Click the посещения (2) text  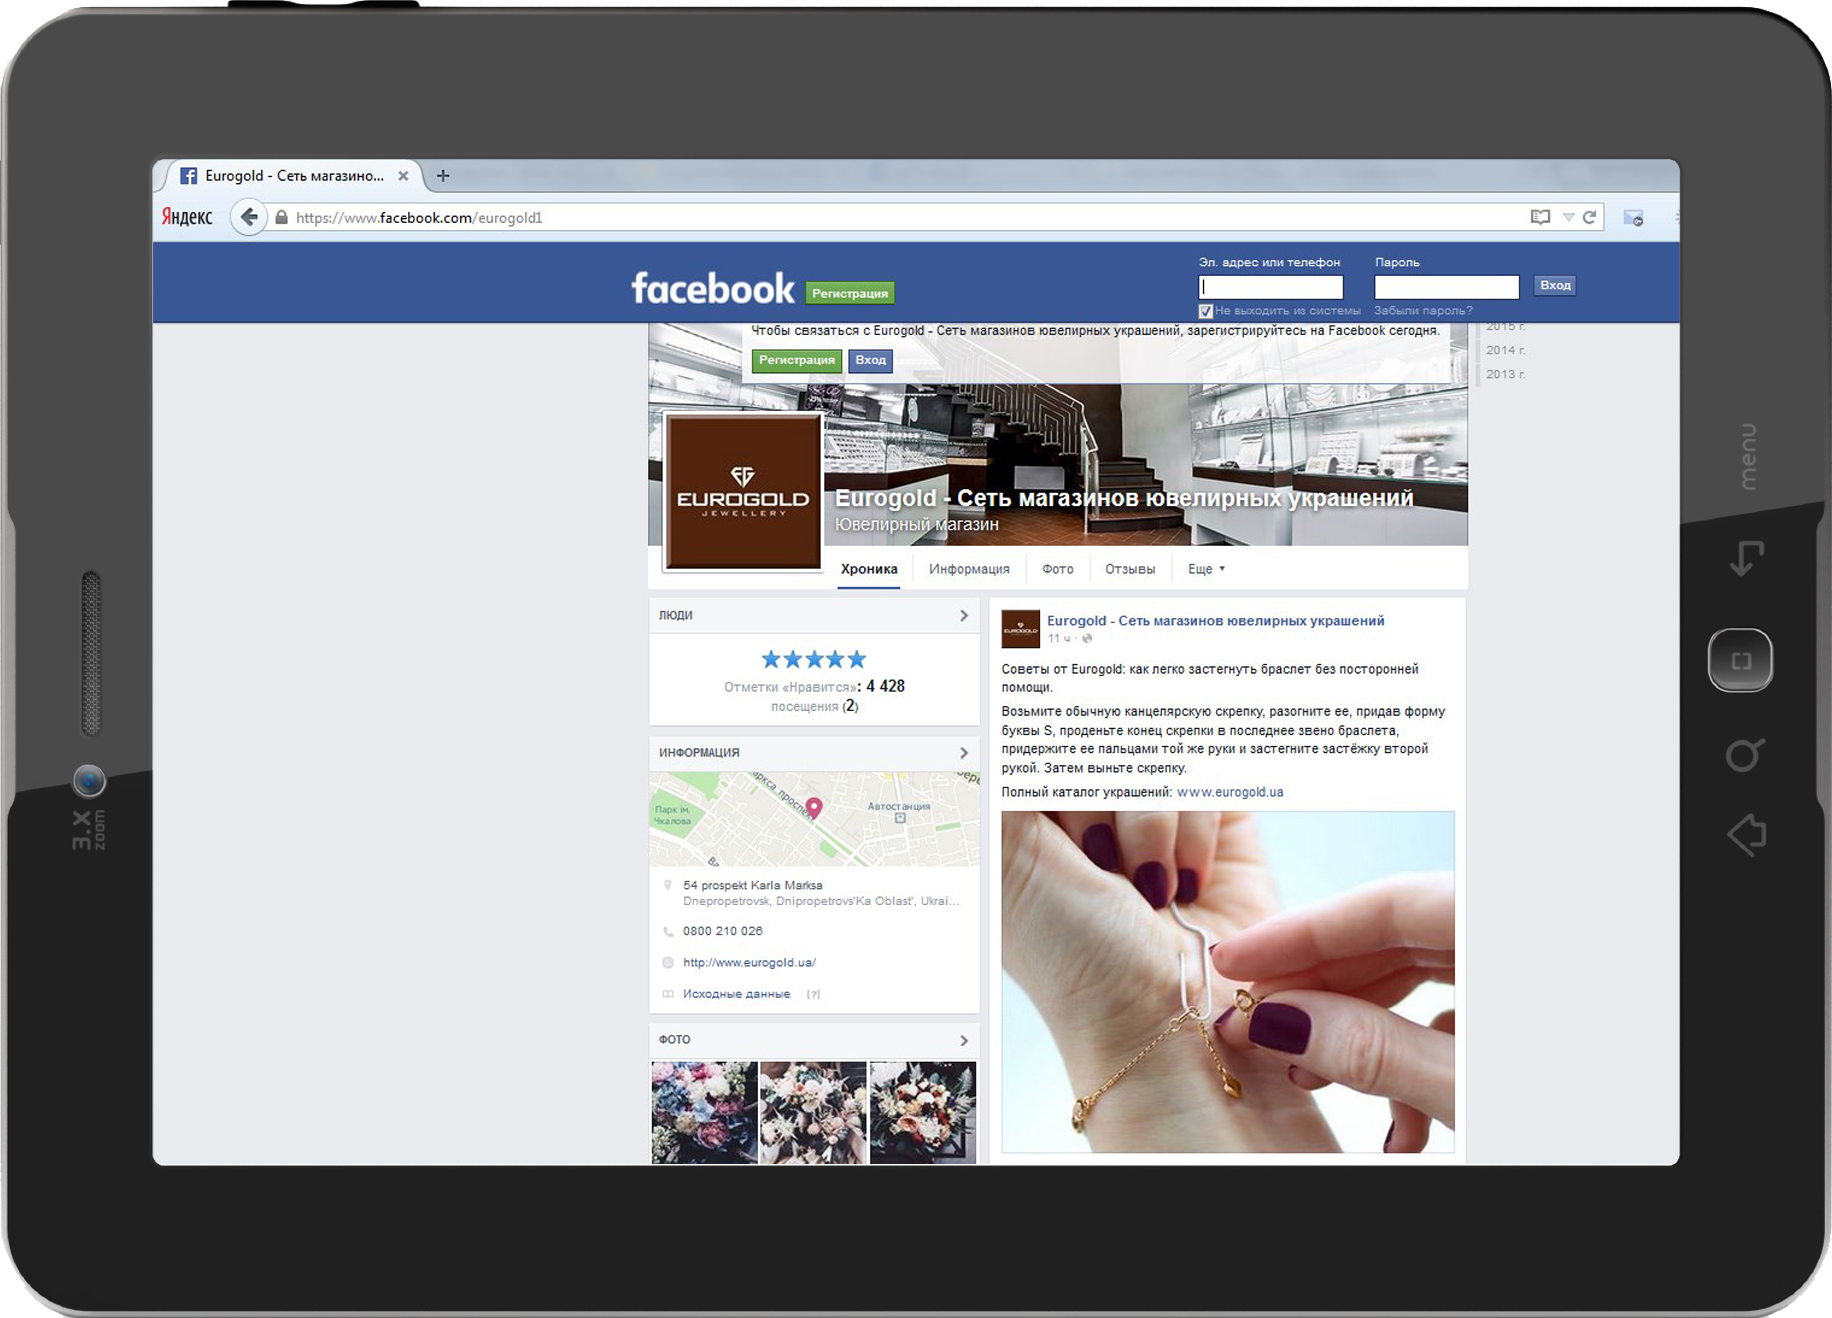point(814,706)
